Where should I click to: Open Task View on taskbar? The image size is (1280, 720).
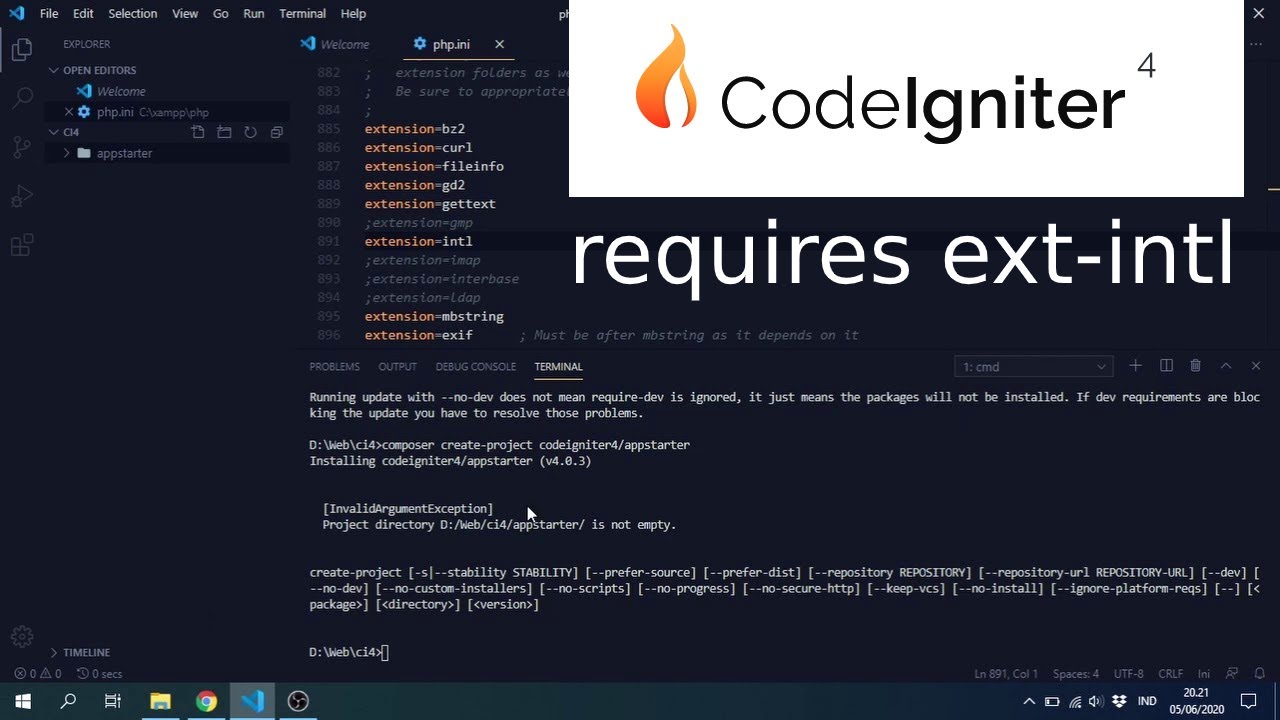click(x=113, y=701)
